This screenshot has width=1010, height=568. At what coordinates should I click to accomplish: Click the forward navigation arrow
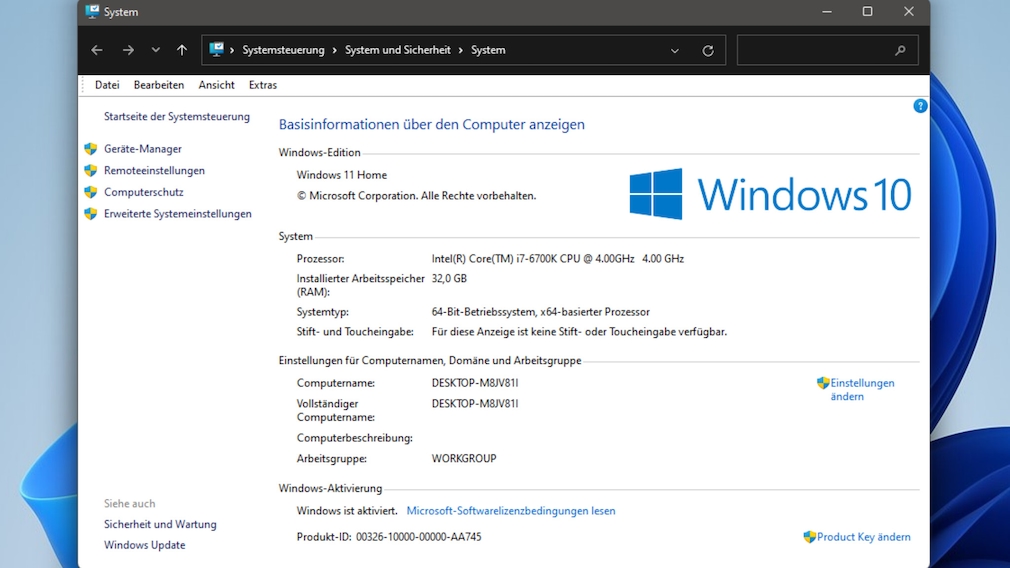128,50
